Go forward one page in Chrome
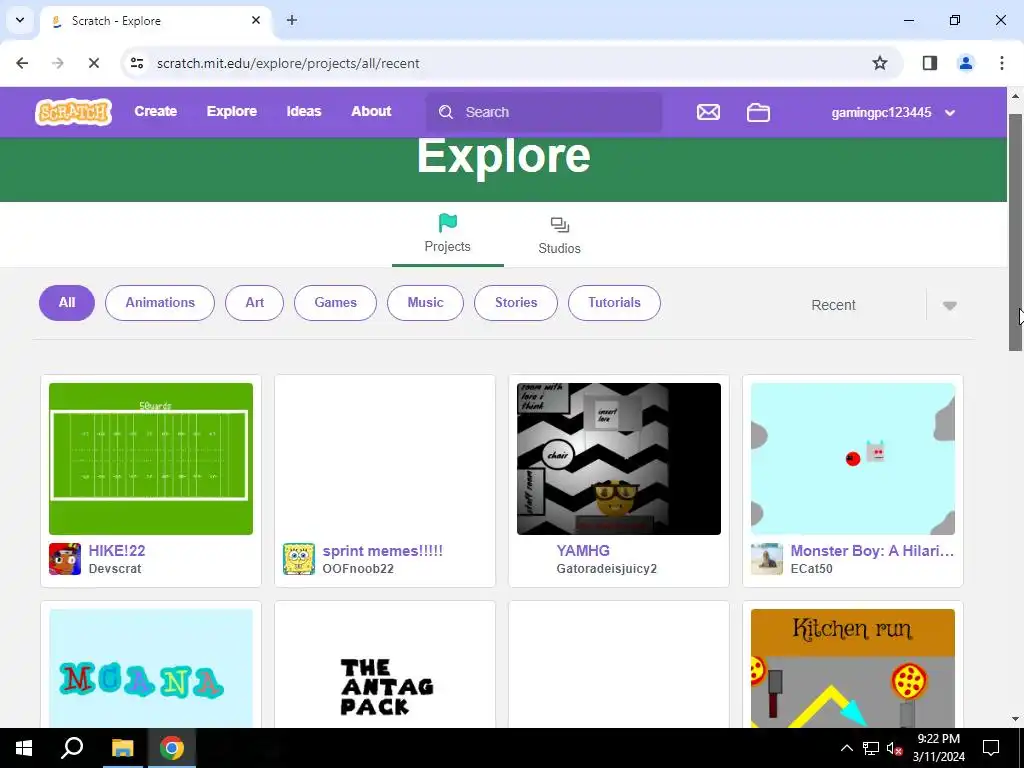 tap(57, 63)
